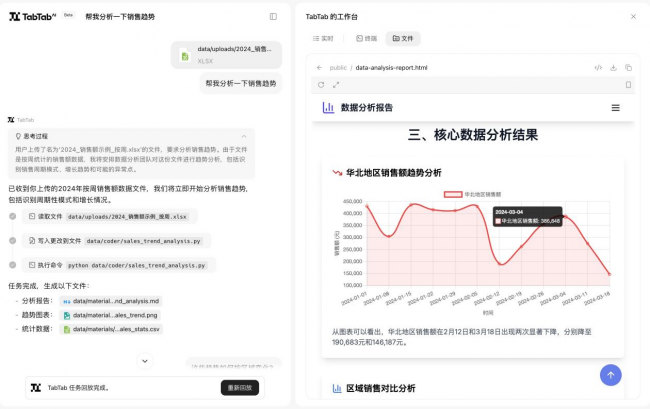Click the scroll-down chevron in chat
Viewport: 650px width, 409px height.
[x=145, y=361]
